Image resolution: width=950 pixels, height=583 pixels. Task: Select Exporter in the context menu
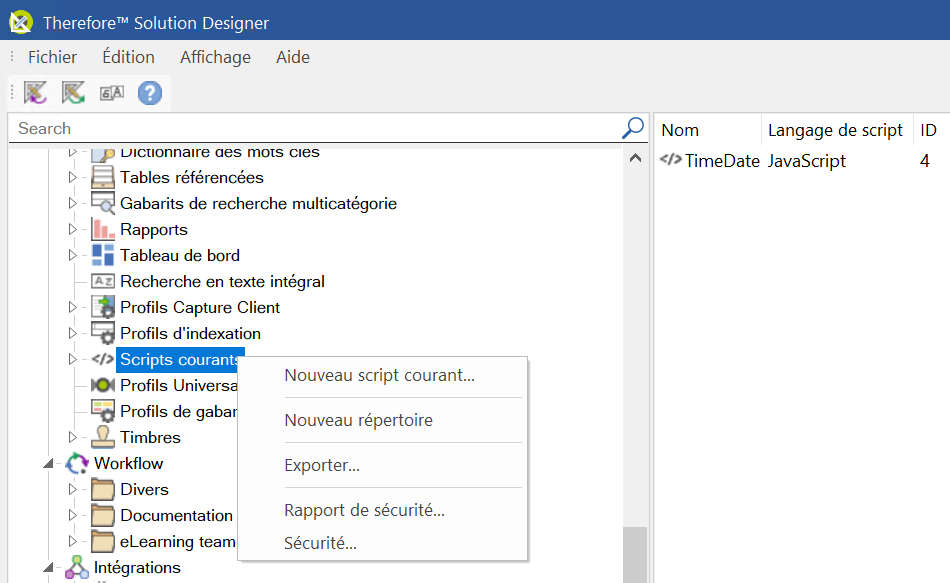322,465
